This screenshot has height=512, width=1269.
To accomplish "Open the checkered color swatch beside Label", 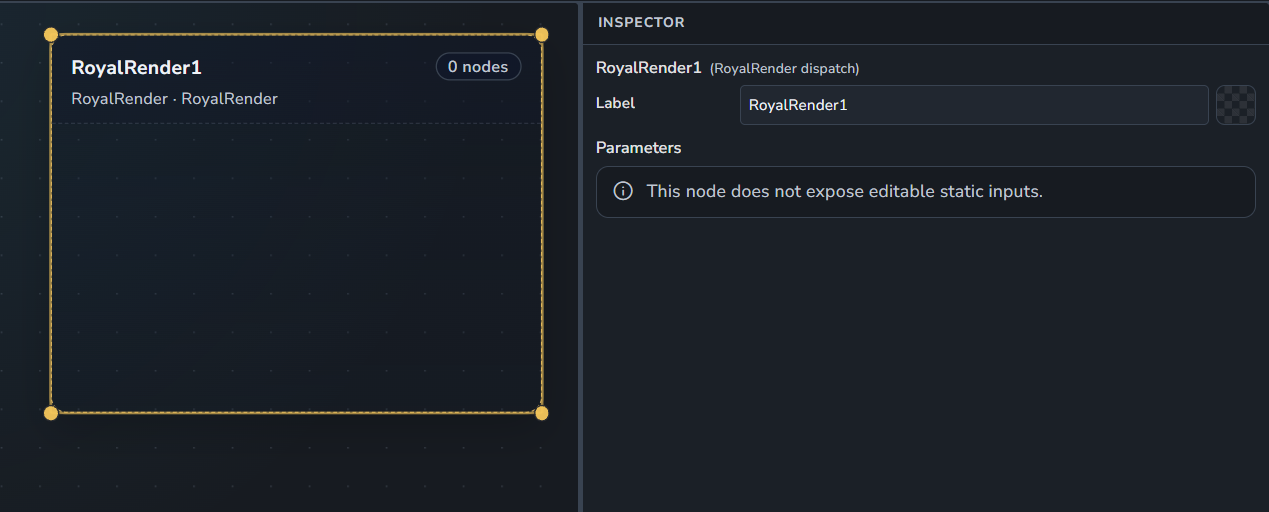I will [x=1236, y=105].
